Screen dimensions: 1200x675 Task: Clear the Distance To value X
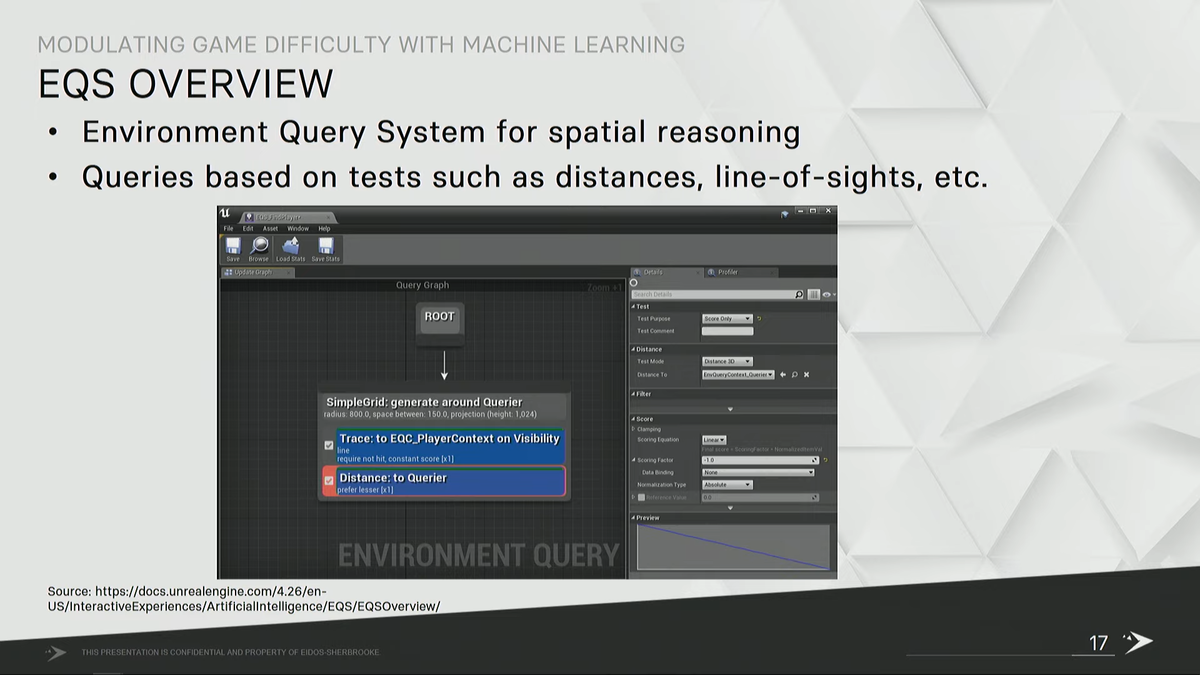807,374
